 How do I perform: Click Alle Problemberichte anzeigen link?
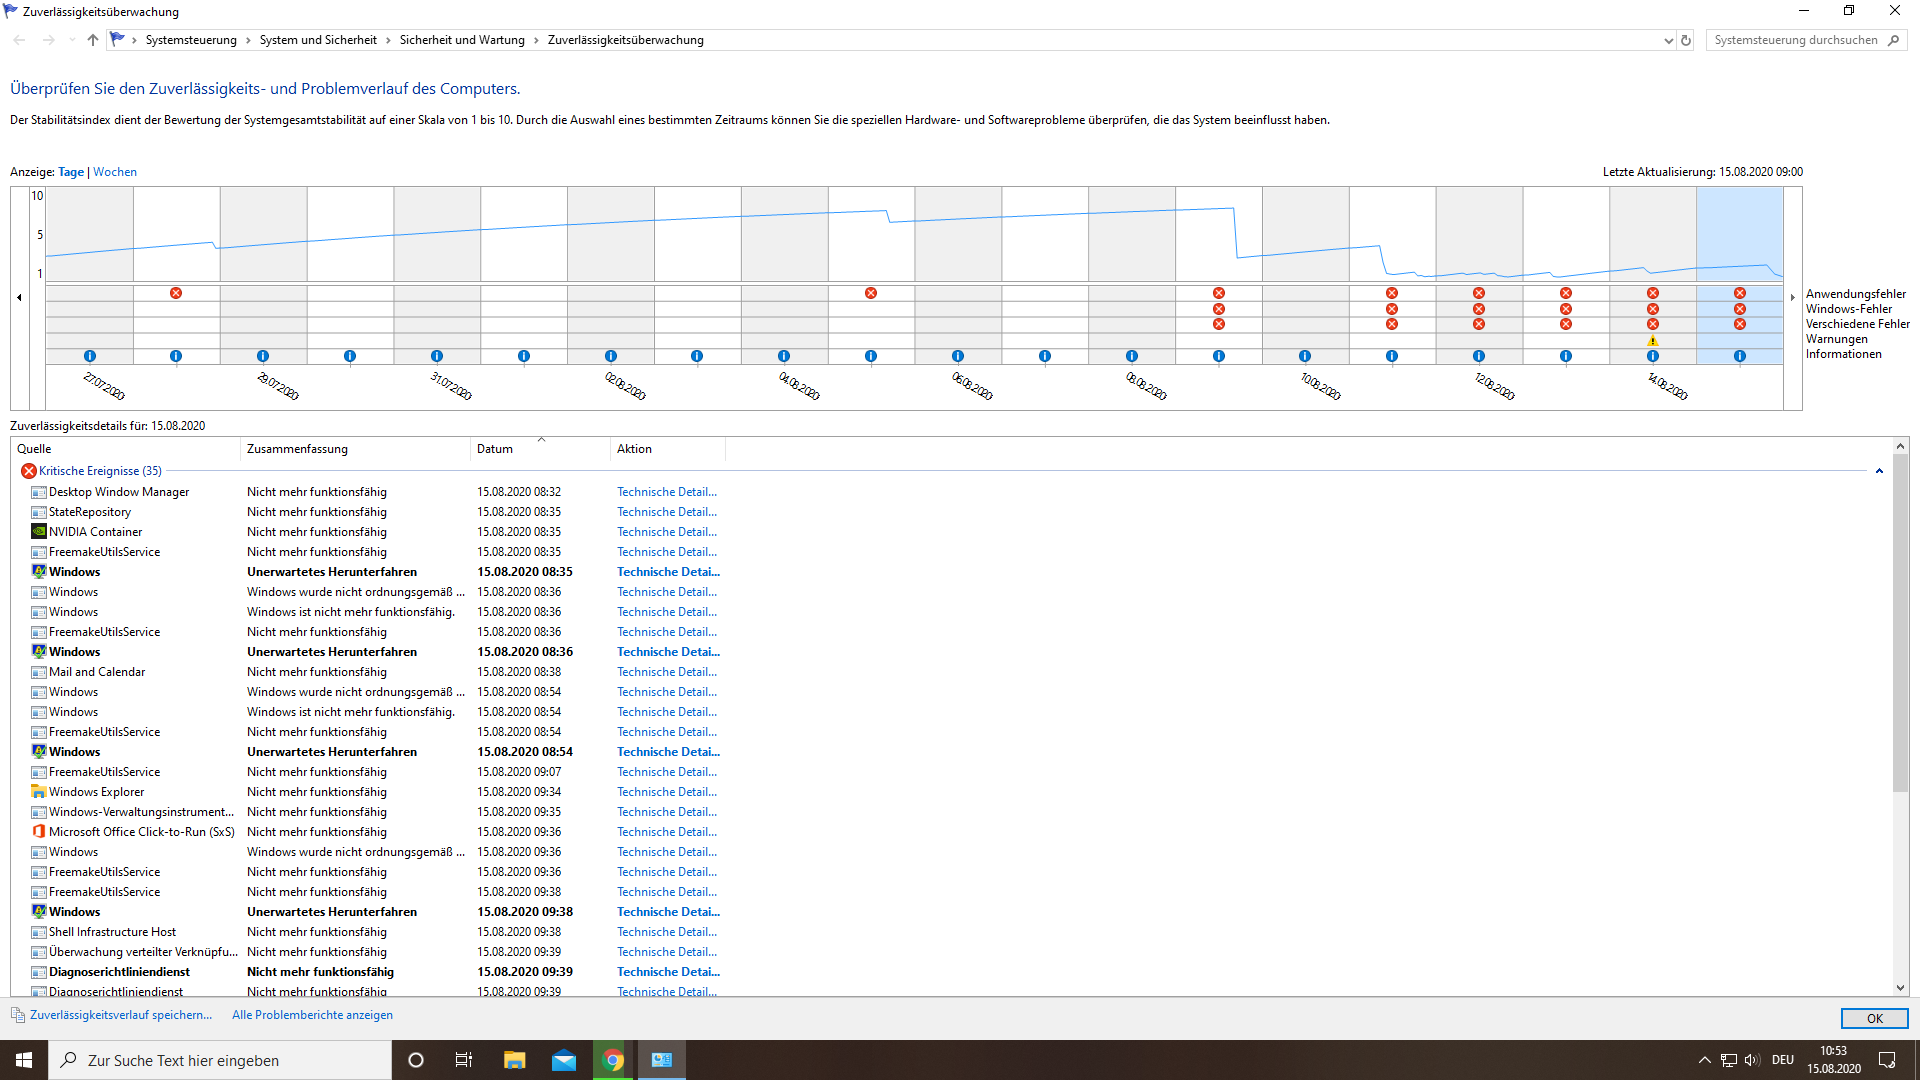click(x=312, y=1015)
